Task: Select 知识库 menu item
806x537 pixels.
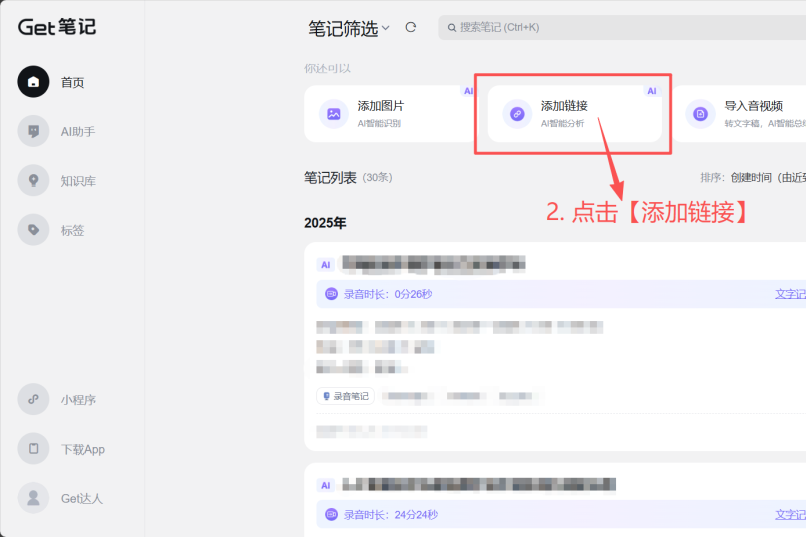Action: 78,181
